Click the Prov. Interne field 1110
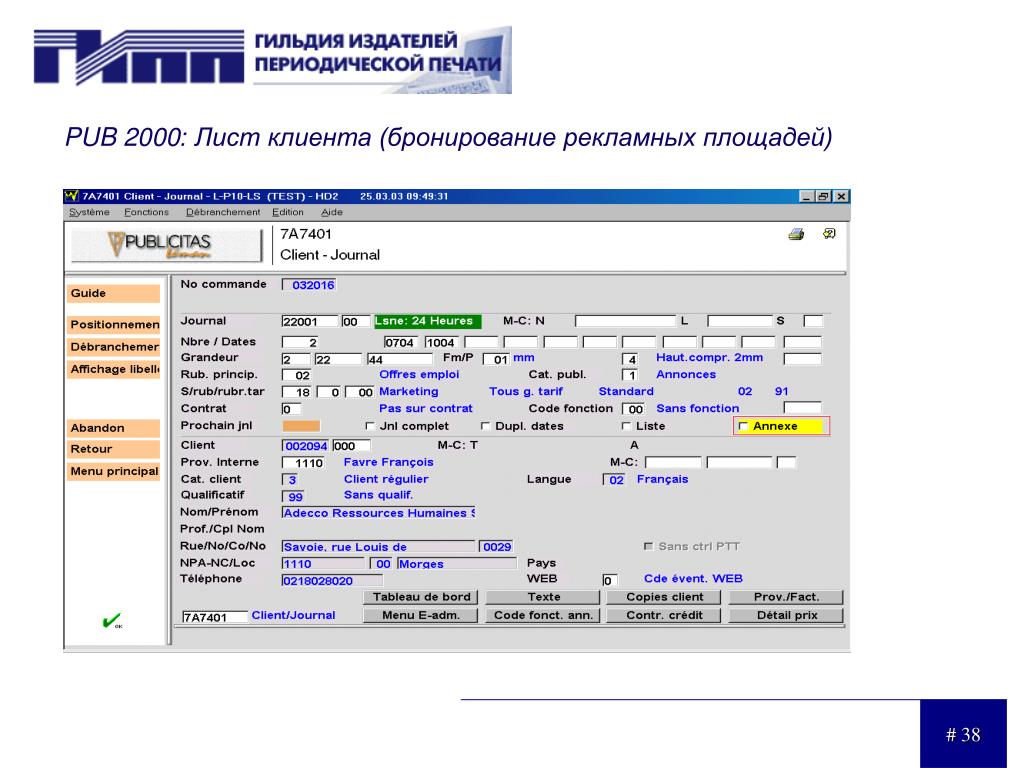 coord(304,462)
